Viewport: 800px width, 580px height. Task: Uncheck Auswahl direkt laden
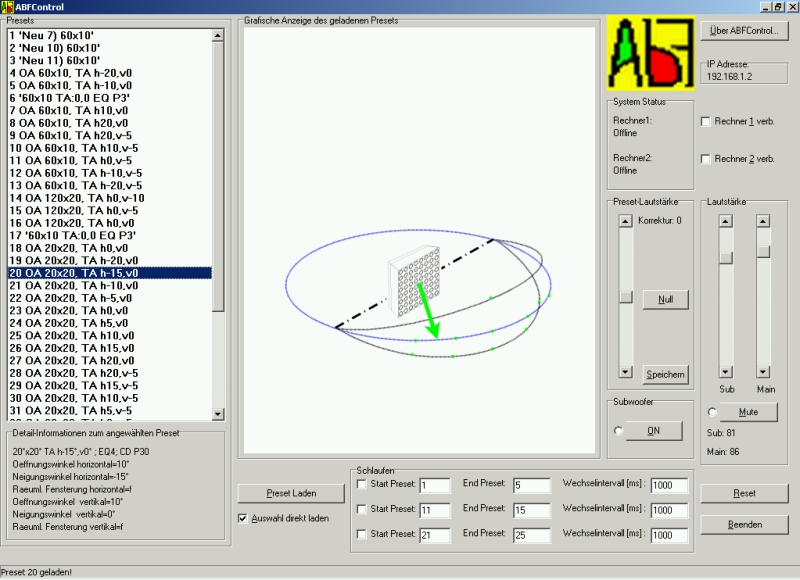[243, 518]
